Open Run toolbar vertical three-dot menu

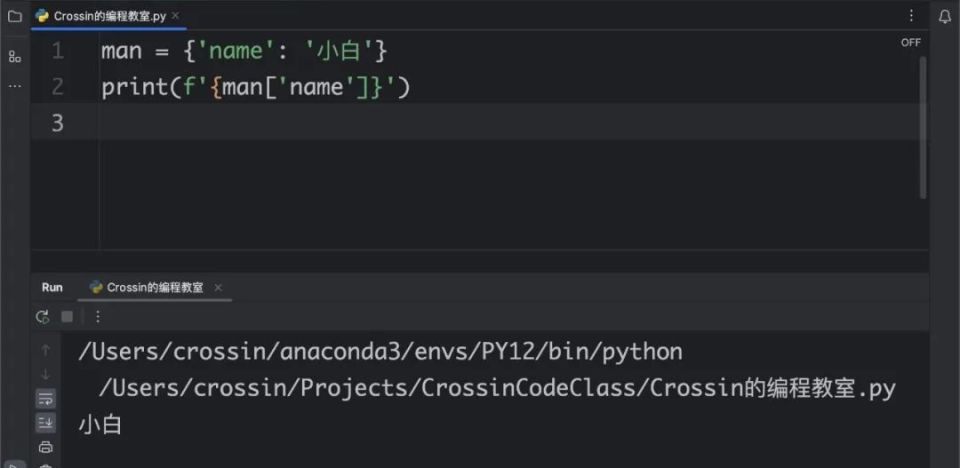point(98,317)
